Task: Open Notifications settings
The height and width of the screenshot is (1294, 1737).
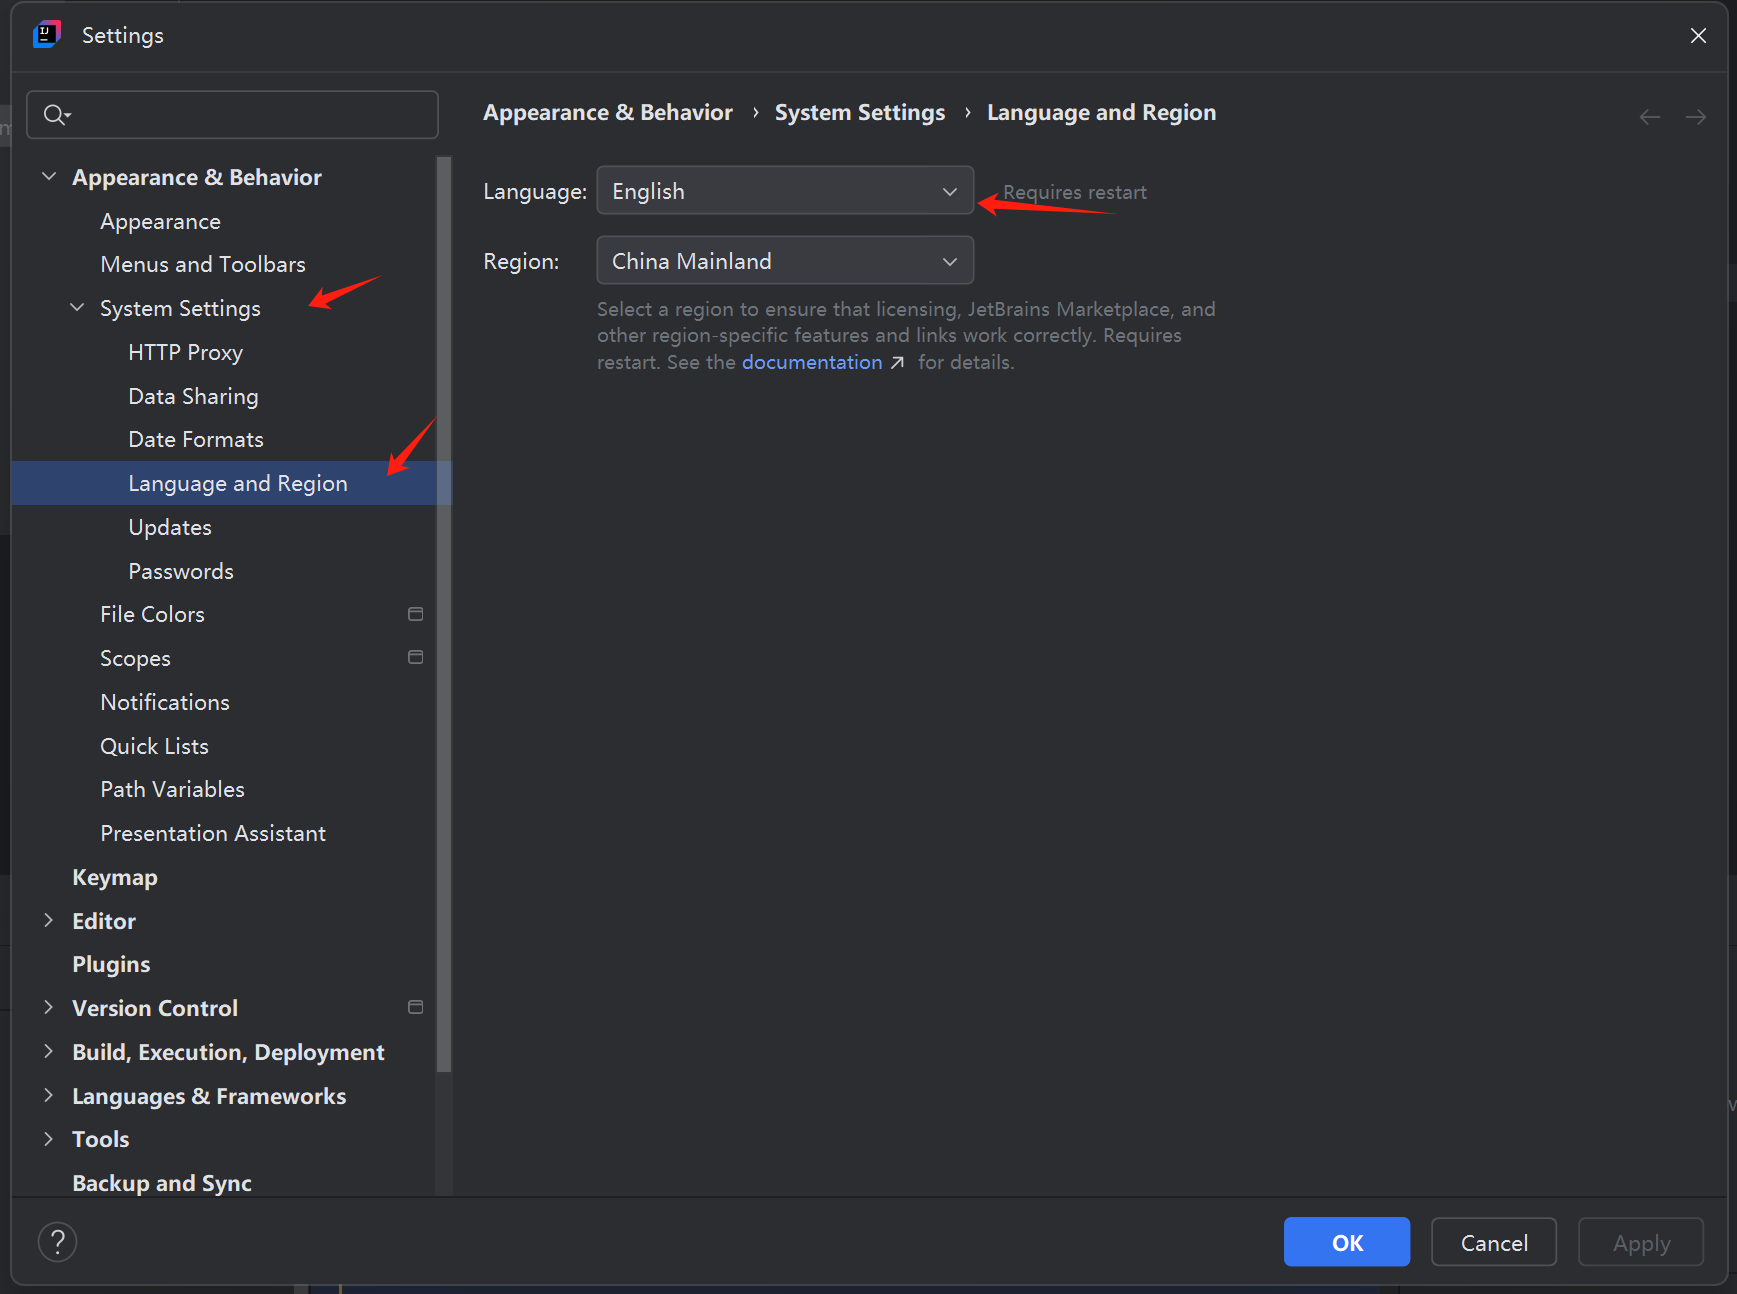Action: click(x=165, y=702)
